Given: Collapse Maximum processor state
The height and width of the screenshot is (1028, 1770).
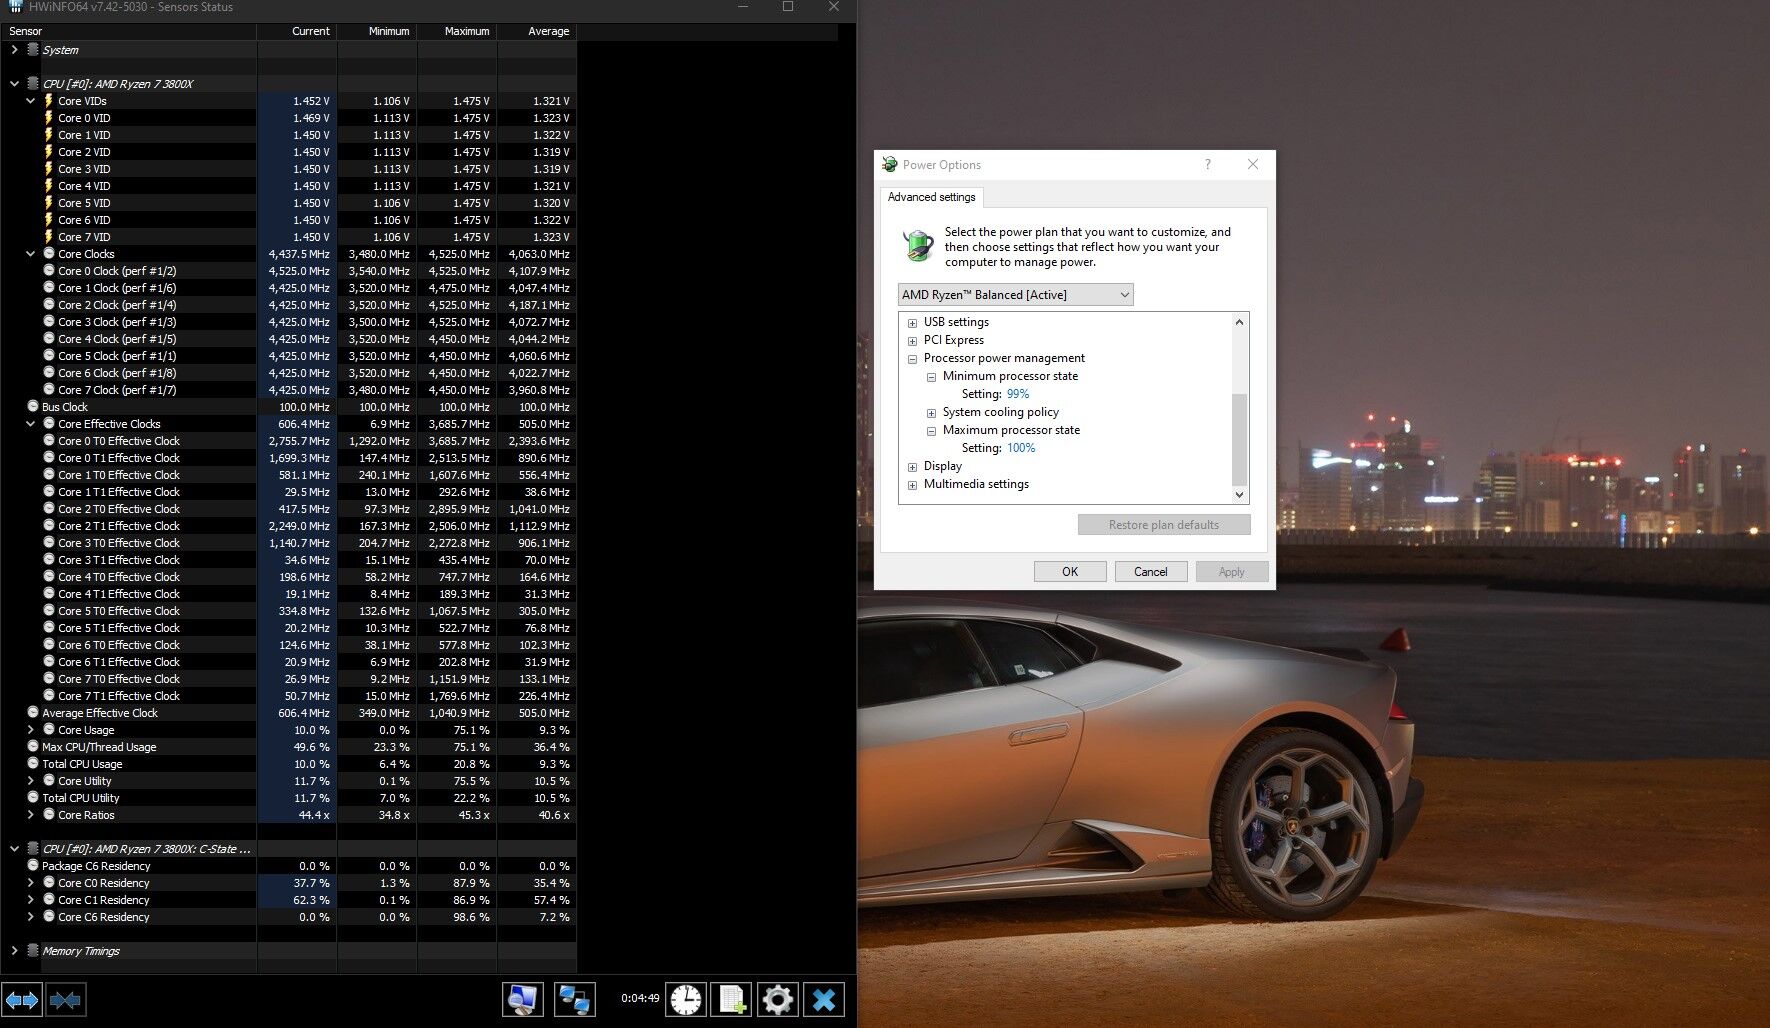Looking at the screenshot, I should pyautogui.click(x=931, y=431).
